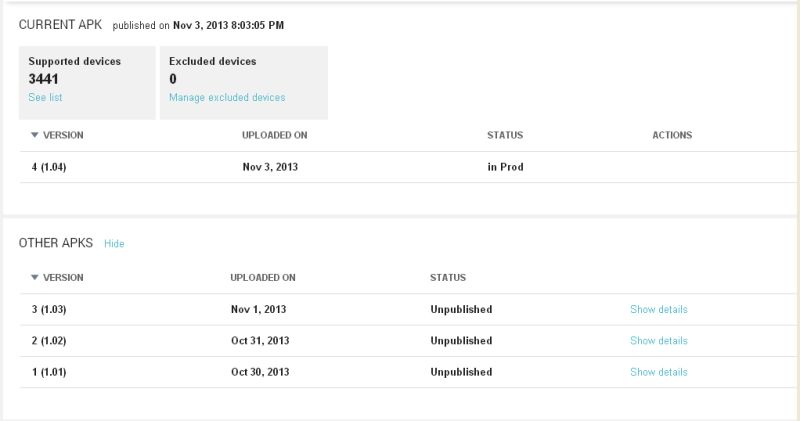The width and height of the screenshot is (800, 421).
Task: Open the supported devices See list link
Action: click(46, 97)
